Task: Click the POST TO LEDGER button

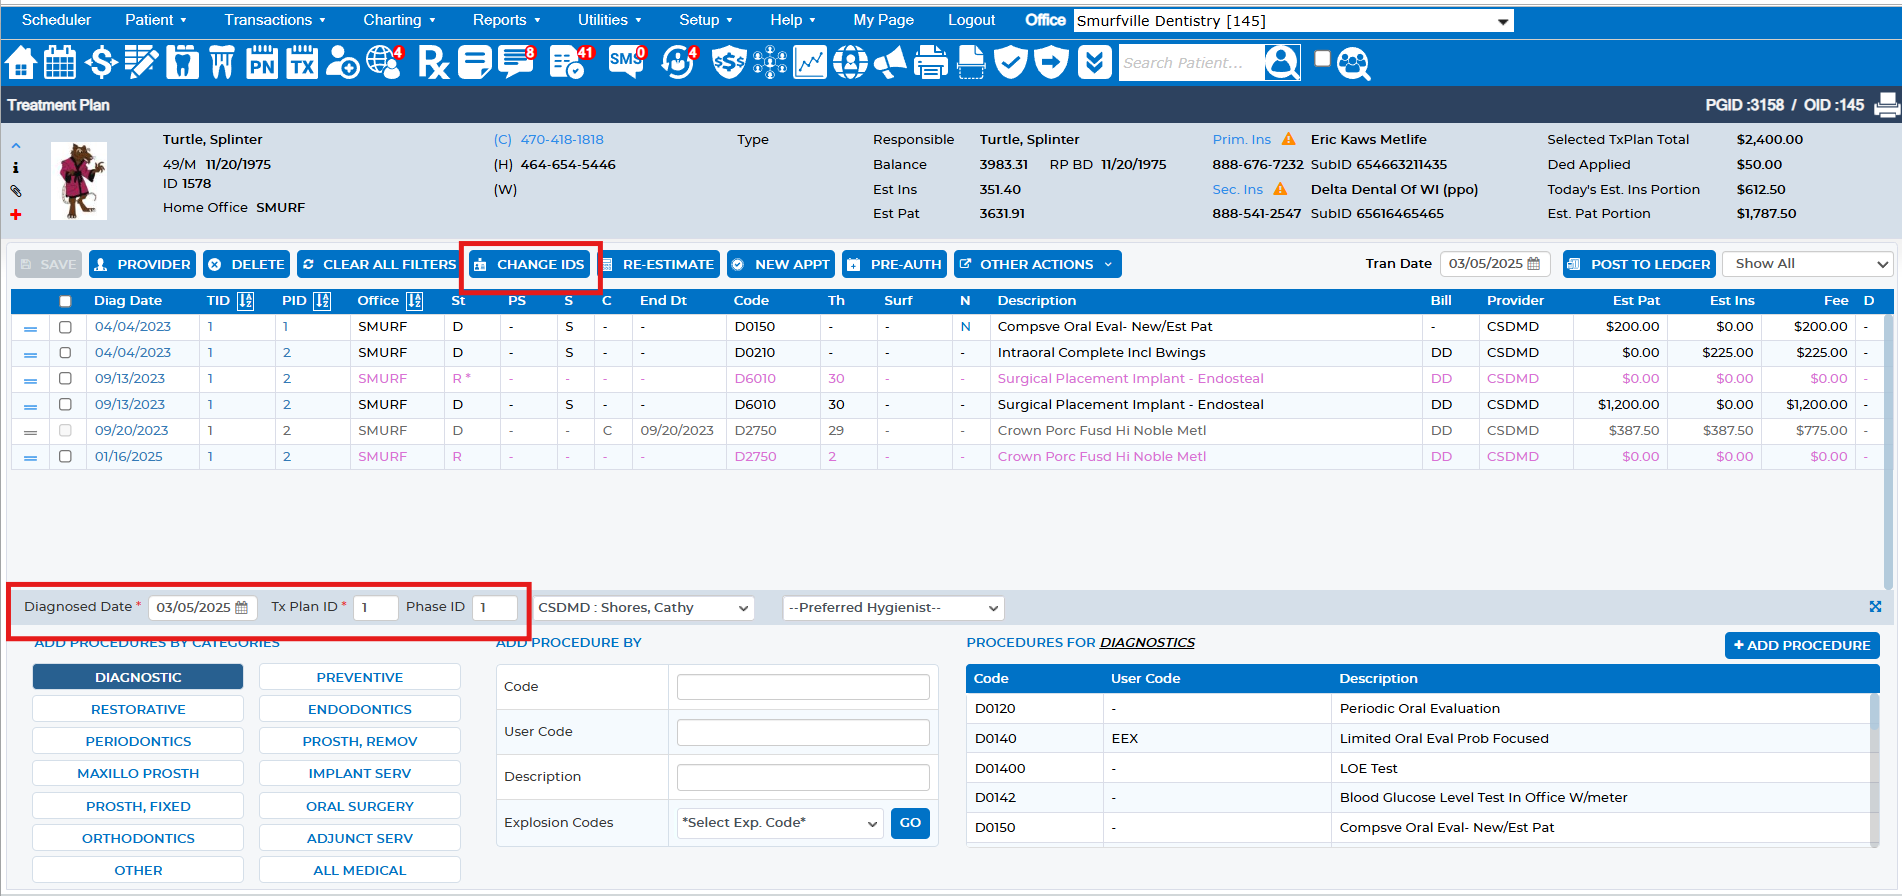Action: [1639, 264]
